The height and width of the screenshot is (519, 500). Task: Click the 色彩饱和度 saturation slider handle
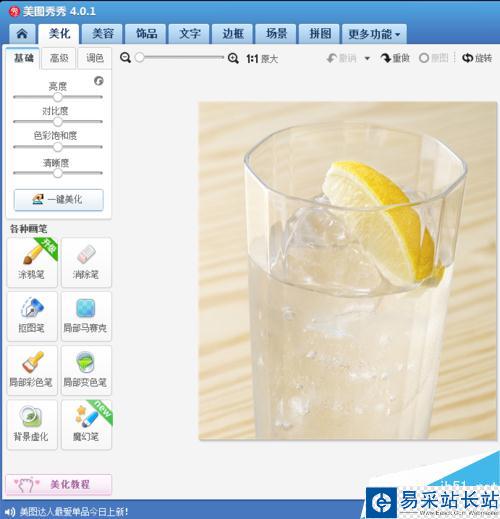58,147
